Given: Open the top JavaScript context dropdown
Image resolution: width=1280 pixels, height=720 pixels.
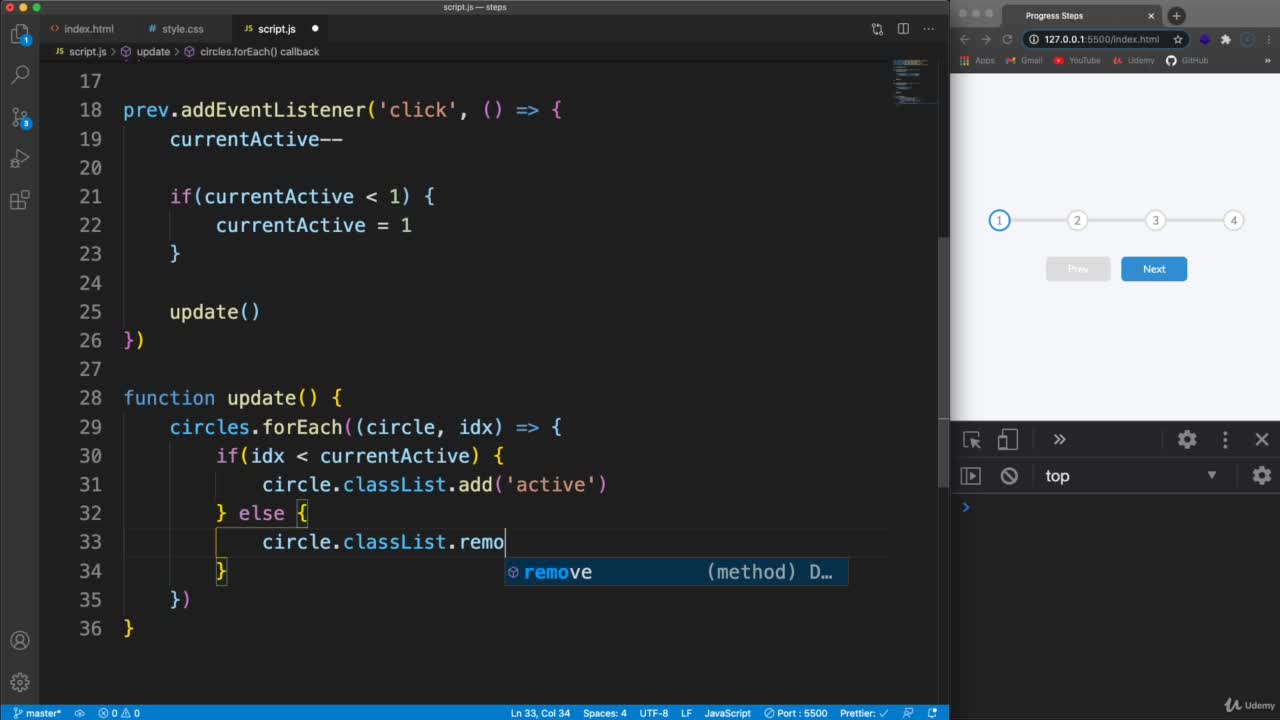Looking at the screenshot, I should click(1131, 476).
